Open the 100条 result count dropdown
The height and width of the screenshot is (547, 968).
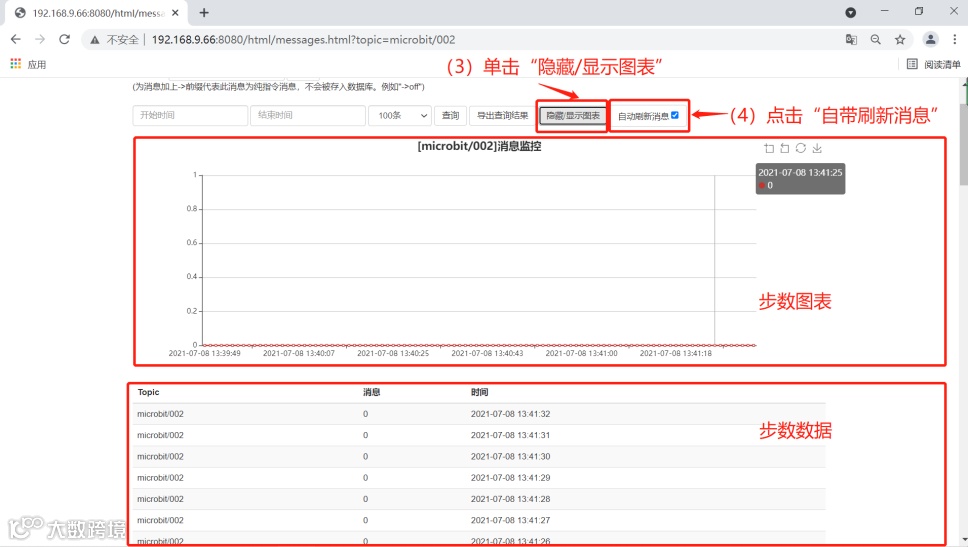tap(400, 115)
